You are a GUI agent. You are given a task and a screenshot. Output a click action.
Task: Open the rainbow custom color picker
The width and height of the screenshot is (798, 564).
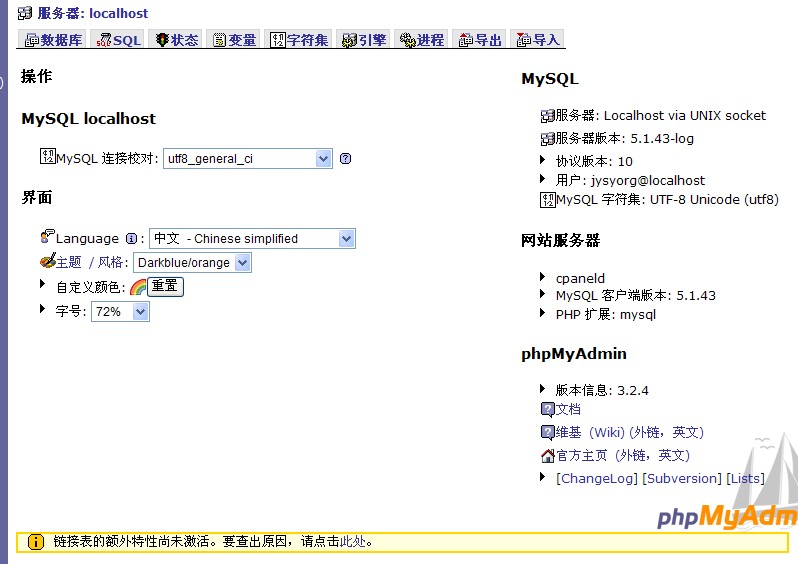[138, 288]
